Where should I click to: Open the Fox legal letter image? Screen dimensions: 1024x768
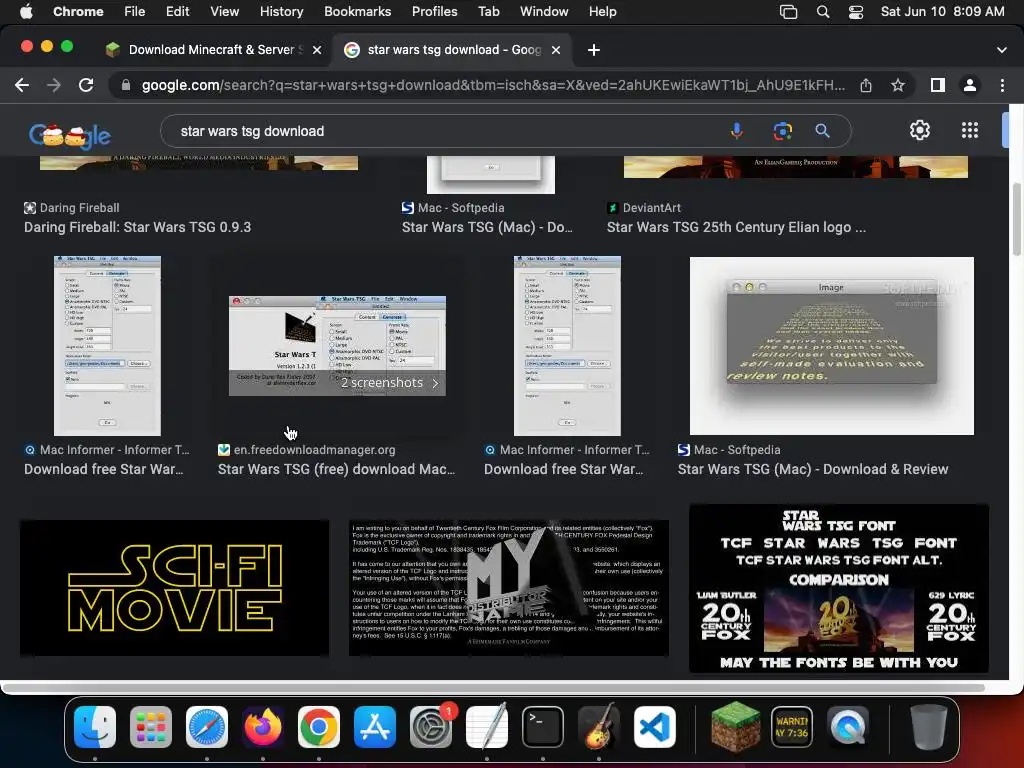[x=508, y=588]
